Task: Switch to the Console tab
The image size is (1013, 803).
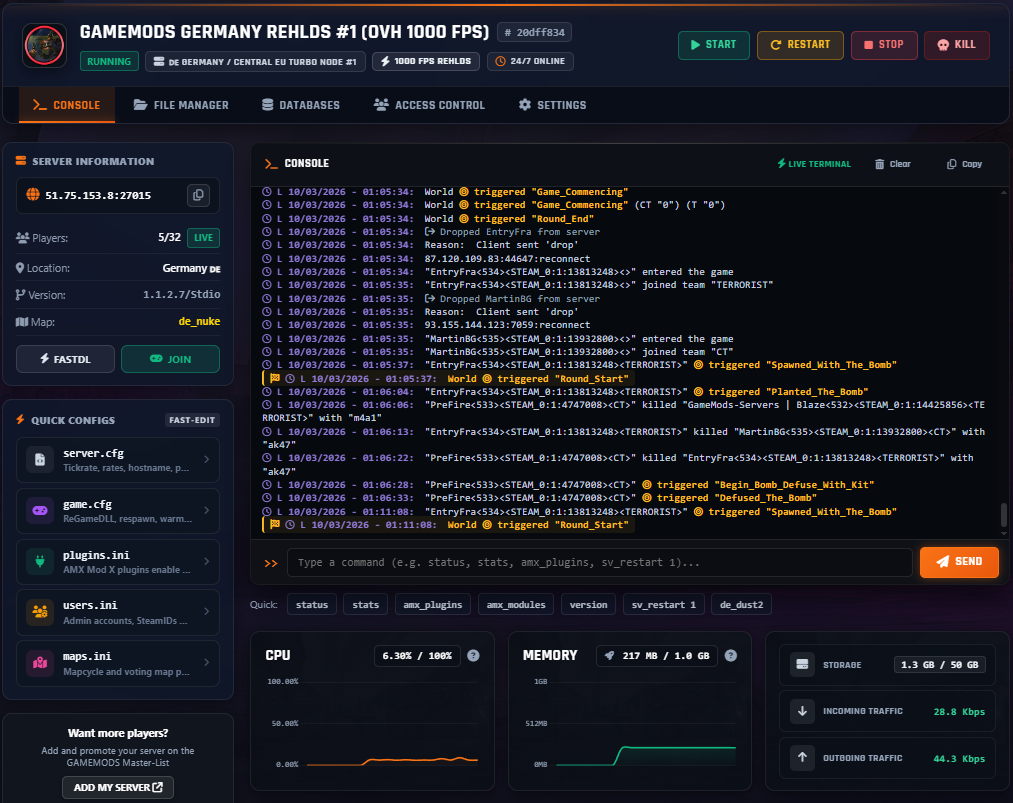Action: tap(67, 105)
